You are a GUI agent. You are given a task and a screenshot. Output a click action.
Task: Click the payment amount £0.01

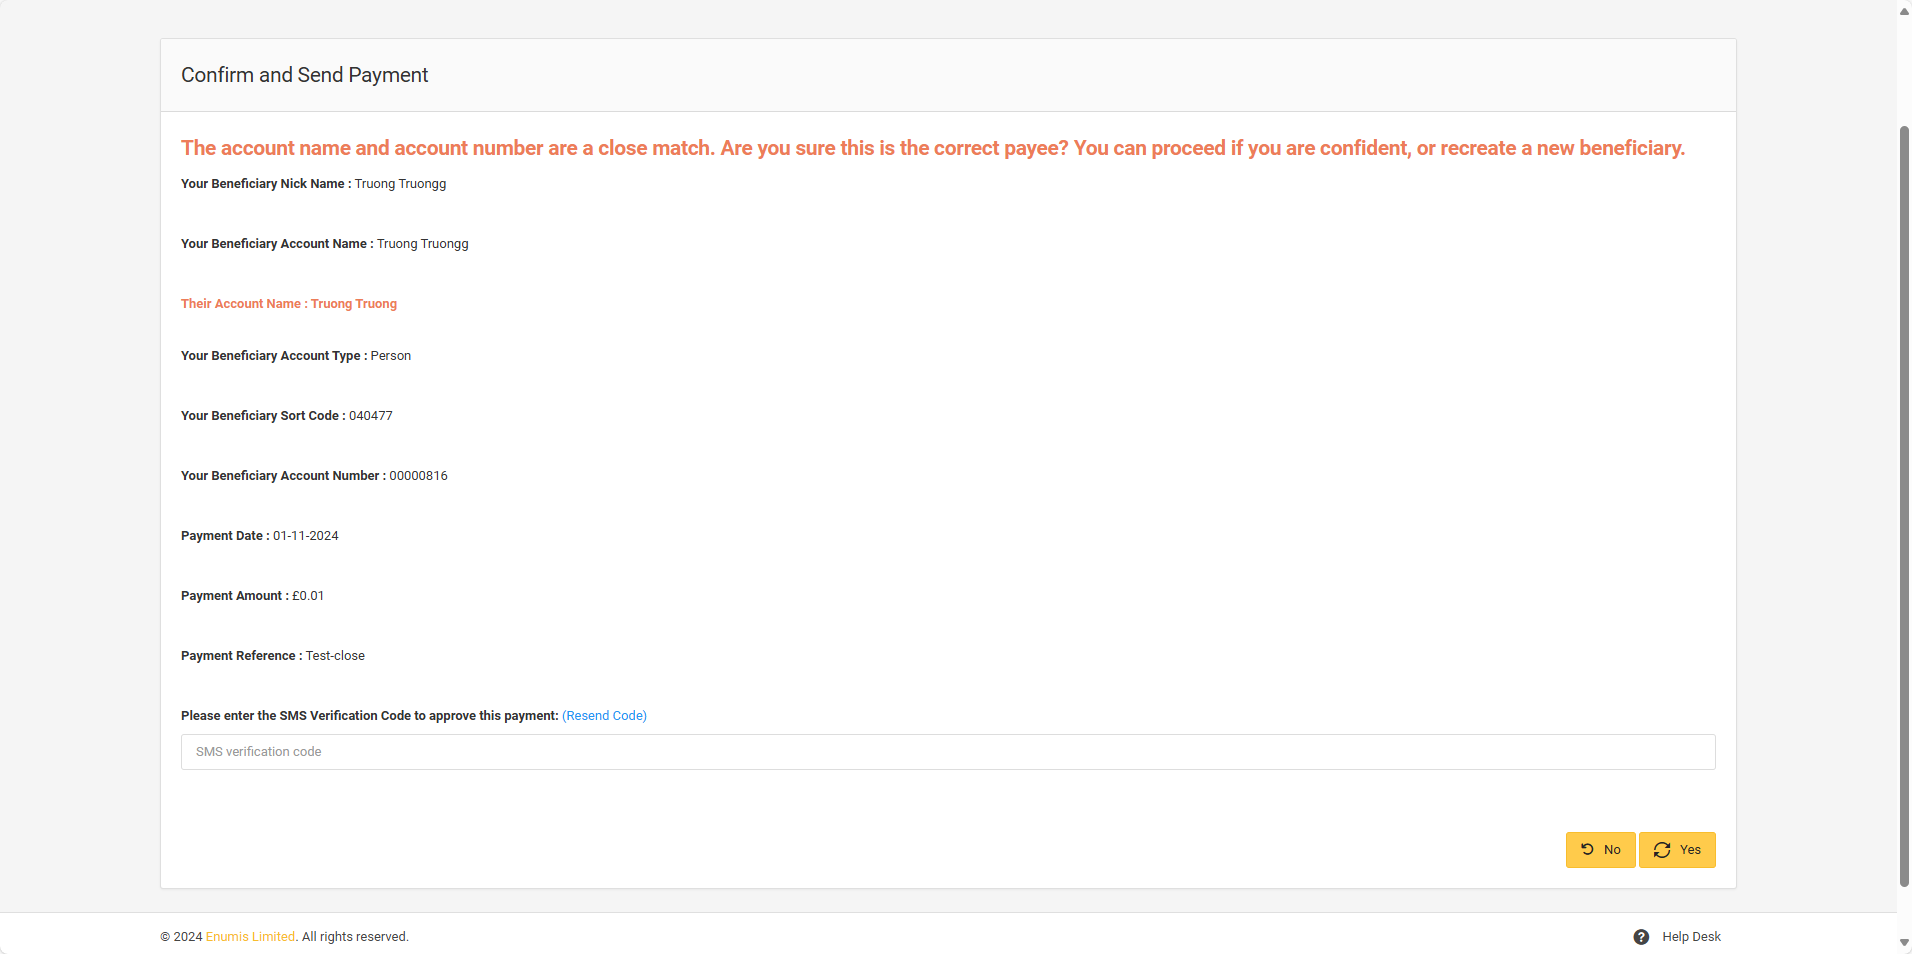(308, 596)
